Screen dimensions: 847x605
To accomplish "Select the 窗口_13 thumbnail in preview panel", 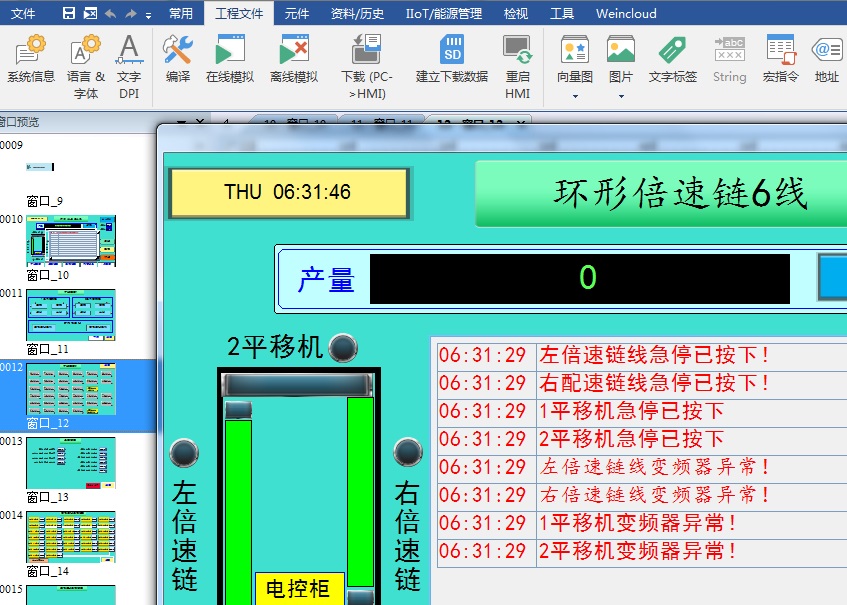I will pos(71,462).
